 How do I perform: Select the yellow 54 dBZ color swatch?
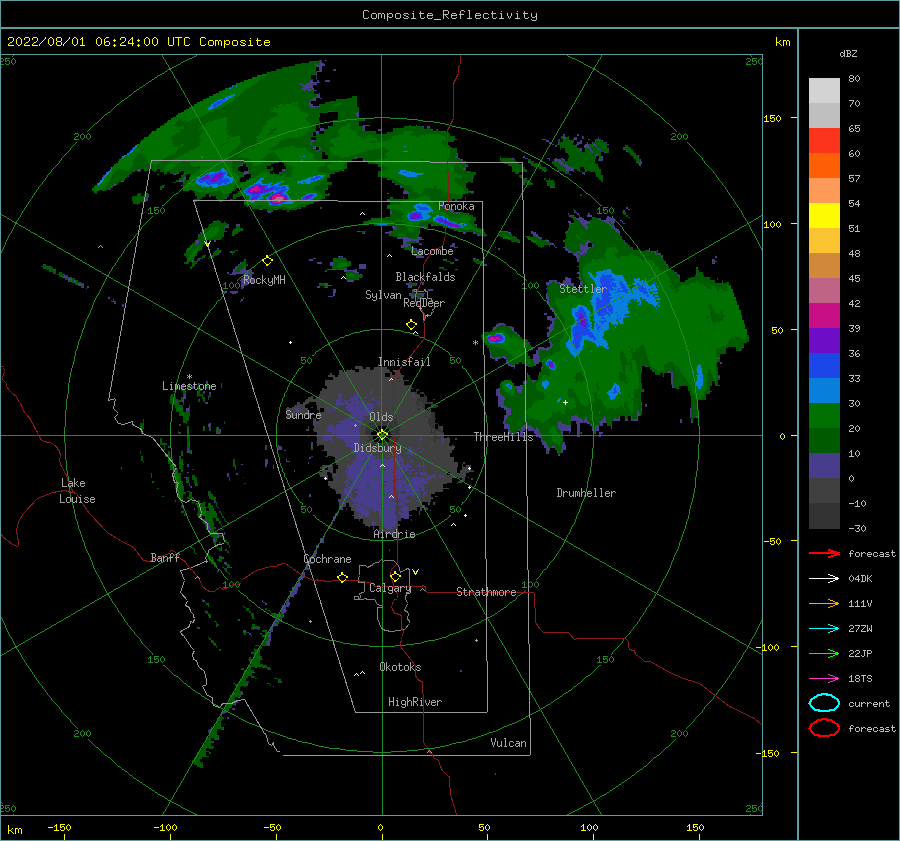click(x=824, y=216)
